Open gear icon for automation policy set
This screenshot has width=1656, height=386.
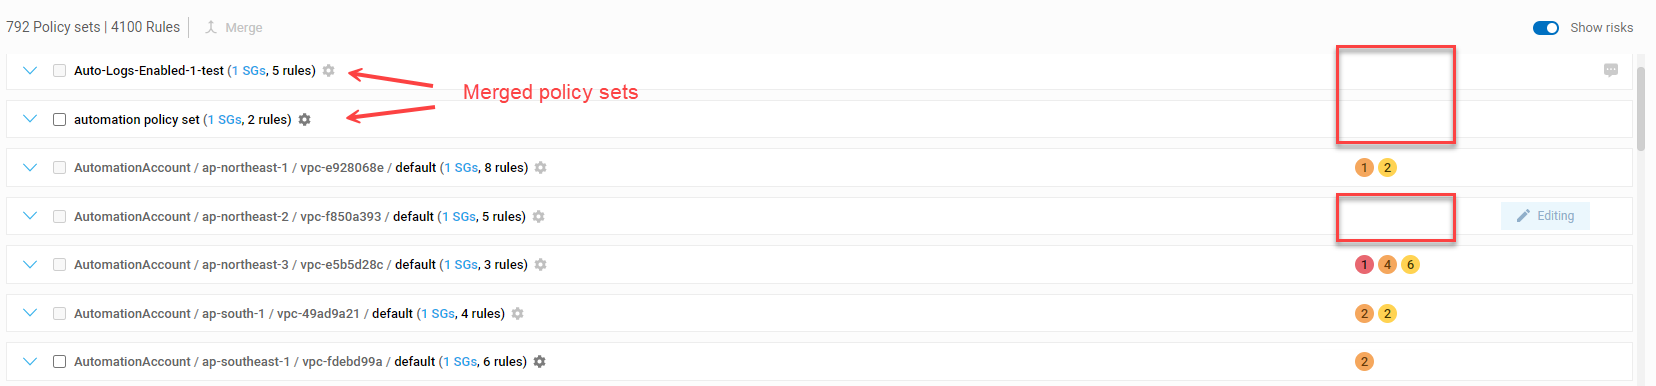click(304, 120)
